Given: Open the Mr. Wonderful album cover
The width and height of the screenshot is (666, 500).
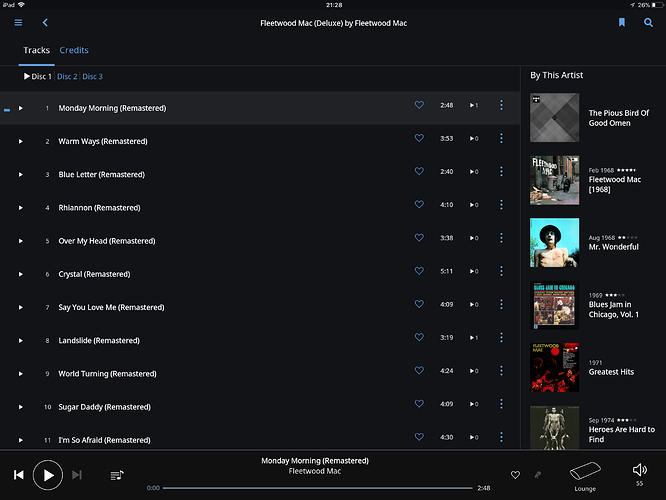Looking at the screenshot, I should click(x=554, y=243).
